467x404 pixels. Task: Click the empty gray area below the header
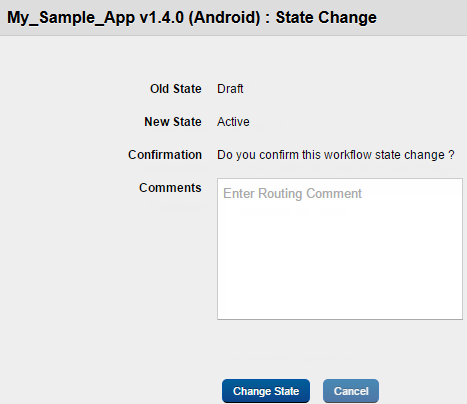[x=233, y=57]
